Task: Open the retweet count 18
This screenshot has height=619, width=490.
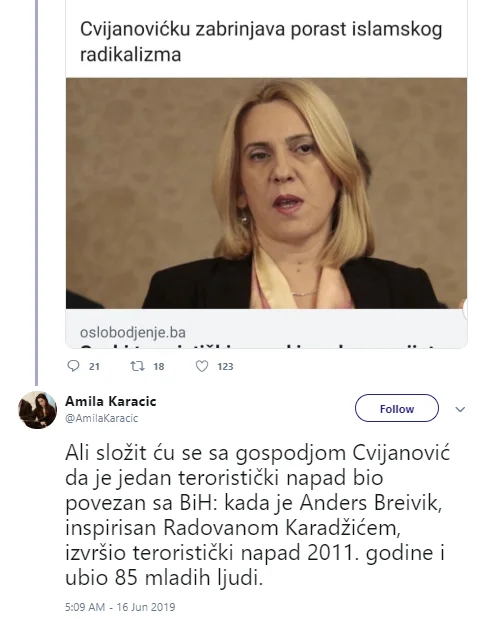Action: tap(159, 367)
